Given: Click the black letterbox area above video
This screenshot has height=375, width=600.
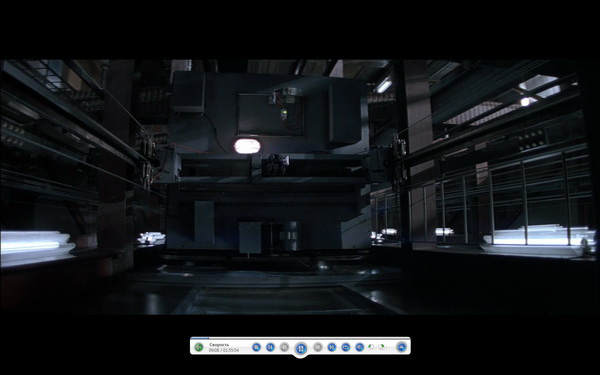Looking at the screenshot, I should pyautogui.click(x=300, y=29).
